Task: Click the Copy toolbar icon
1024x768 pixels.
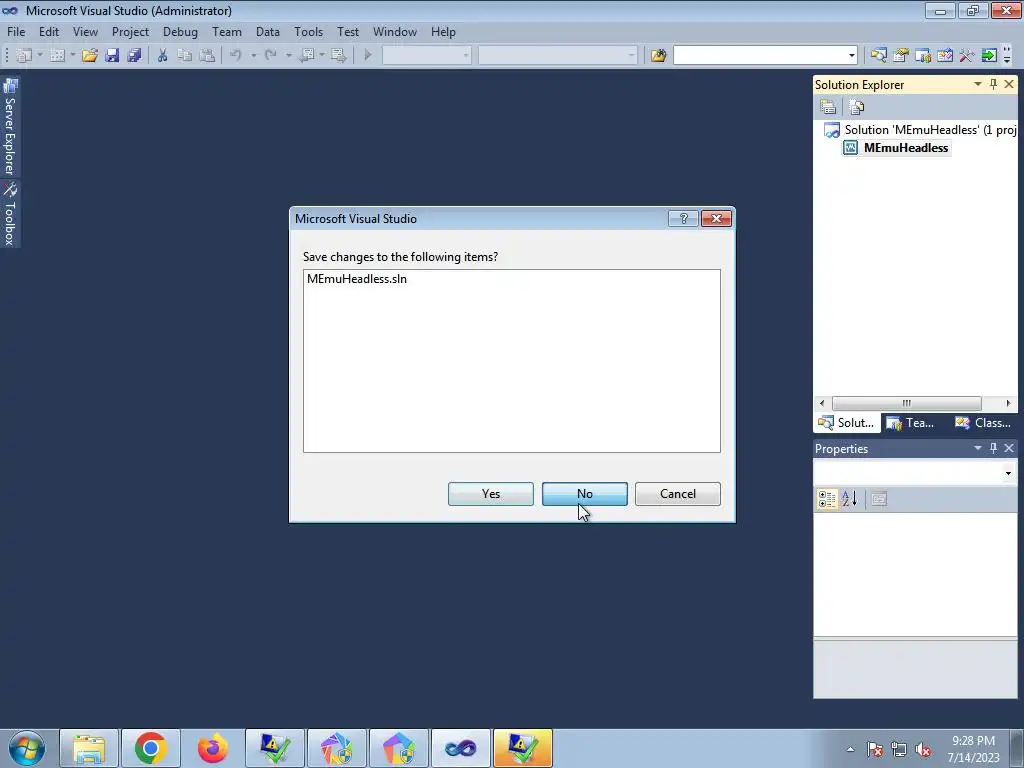Action: point(185,56)
